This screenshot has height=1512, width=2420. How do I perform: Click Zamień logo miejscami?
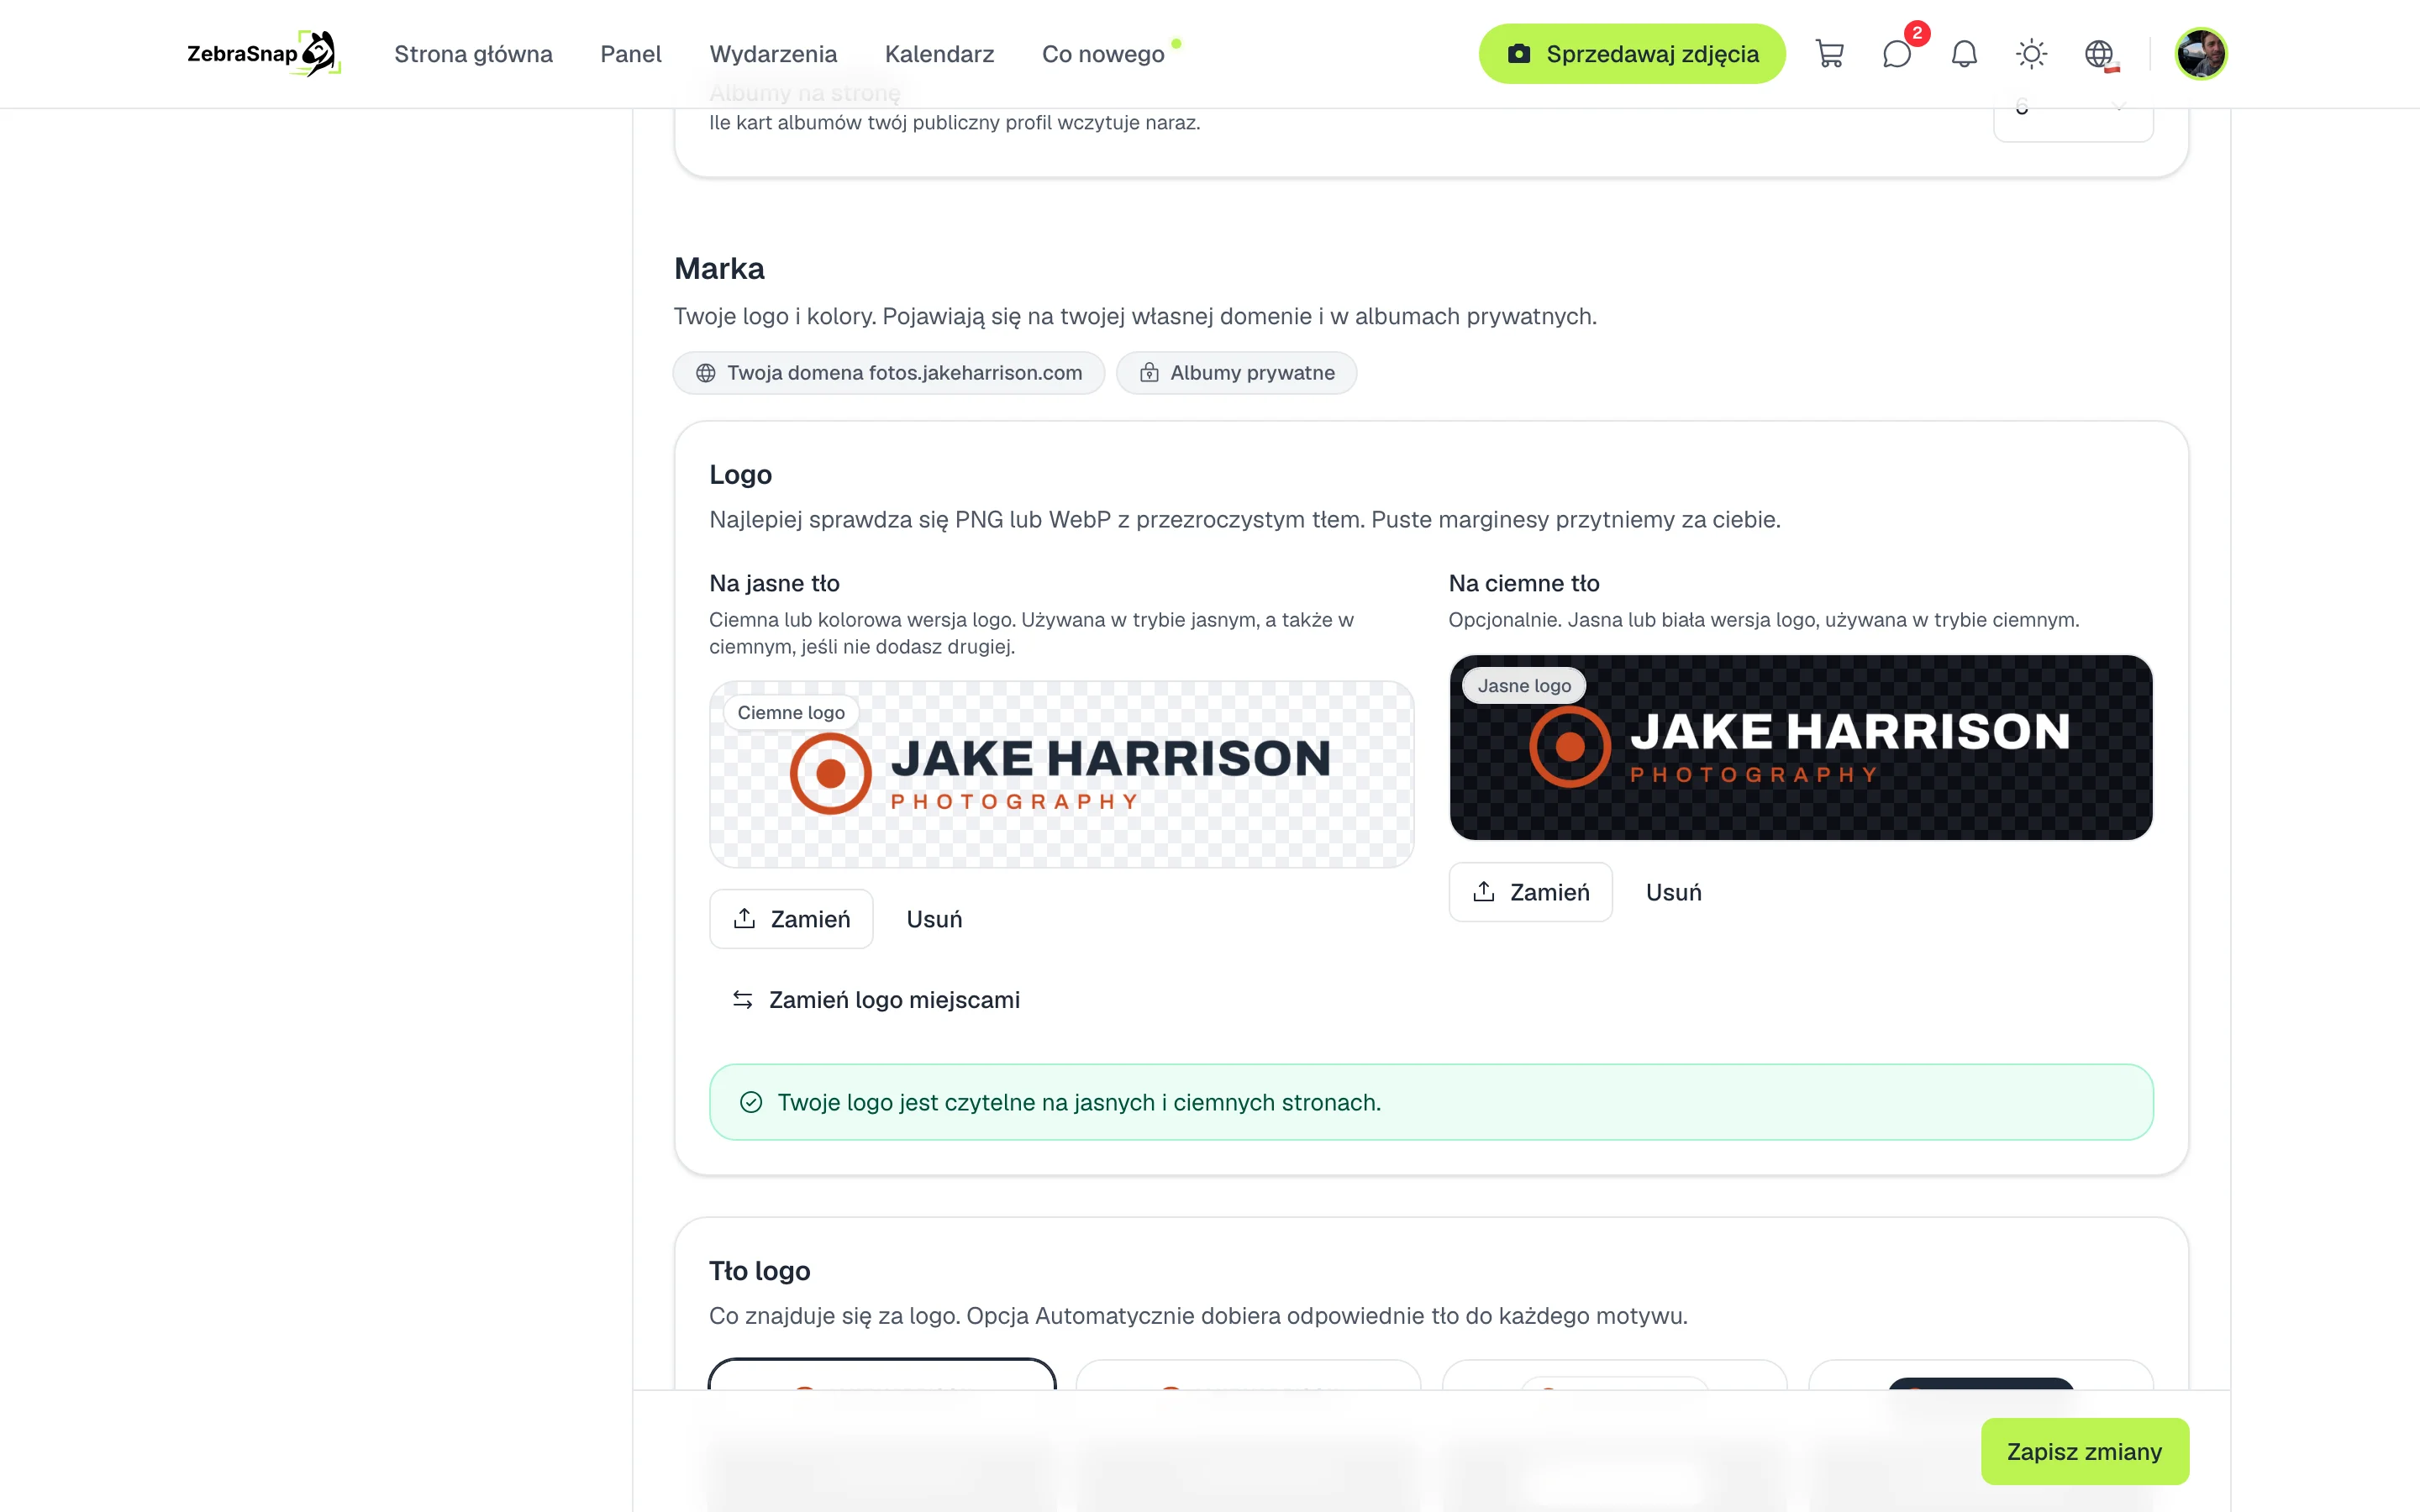click(876, 1000)
